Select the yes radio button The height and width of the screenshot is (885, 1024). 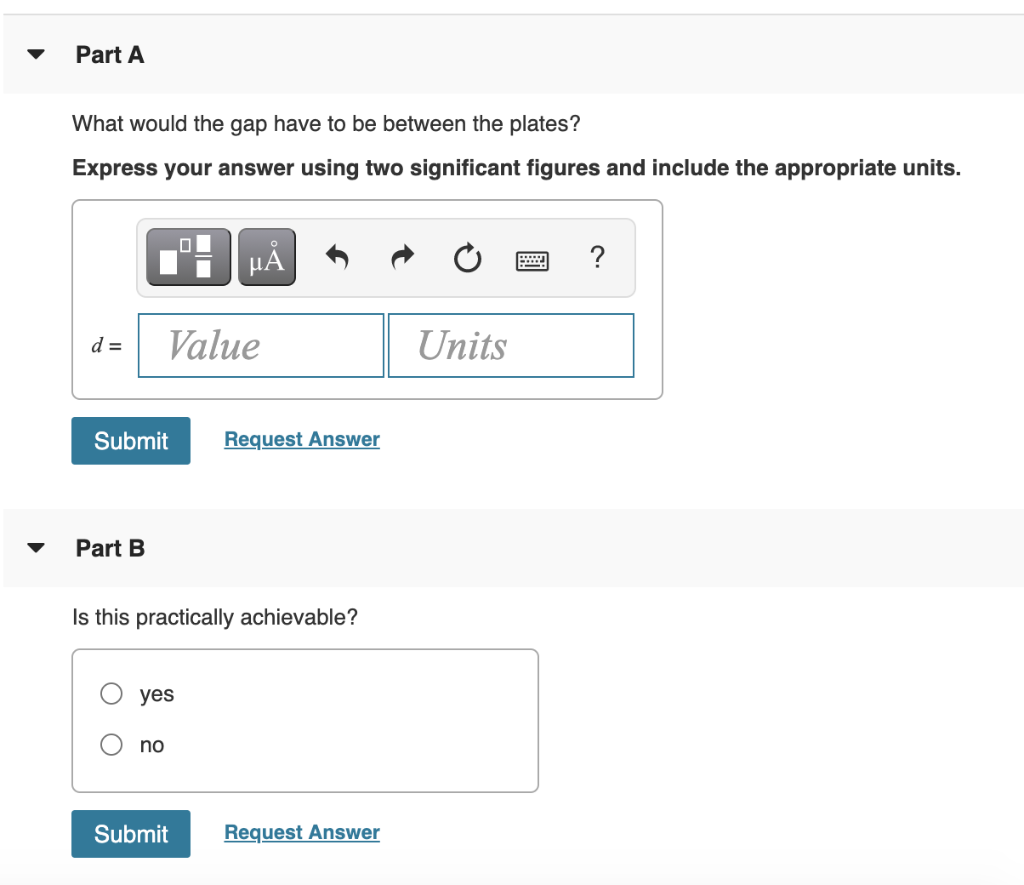(111, 693)
